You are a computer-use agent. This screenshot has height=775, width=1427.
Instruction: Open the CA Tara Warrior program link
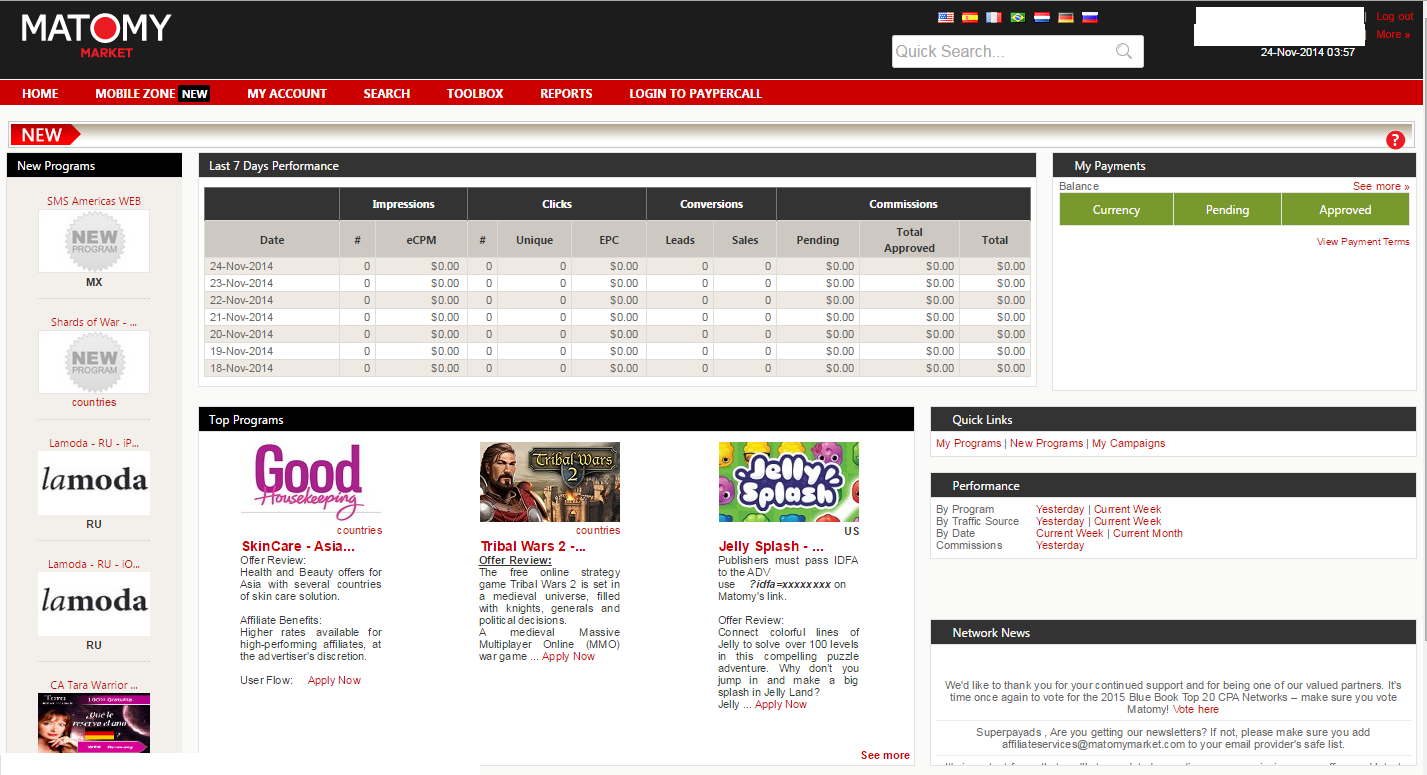(x=94, y=685)
